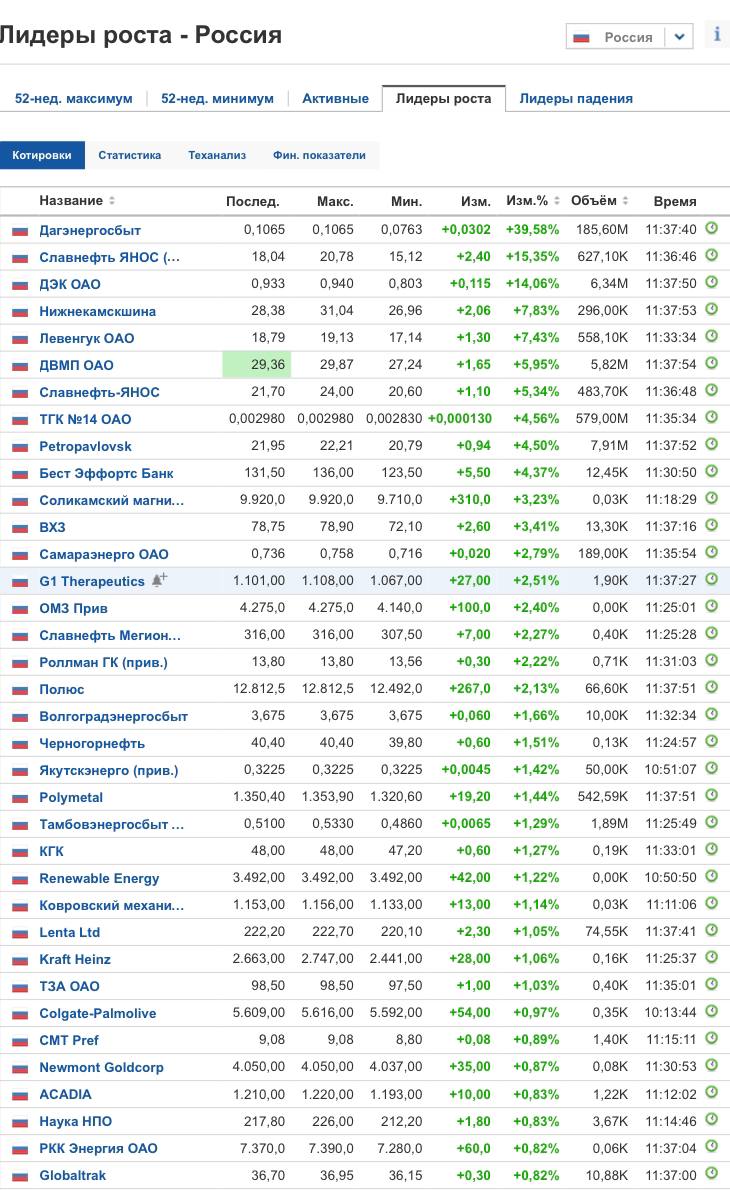Open the Россия country dropdown

629,36
